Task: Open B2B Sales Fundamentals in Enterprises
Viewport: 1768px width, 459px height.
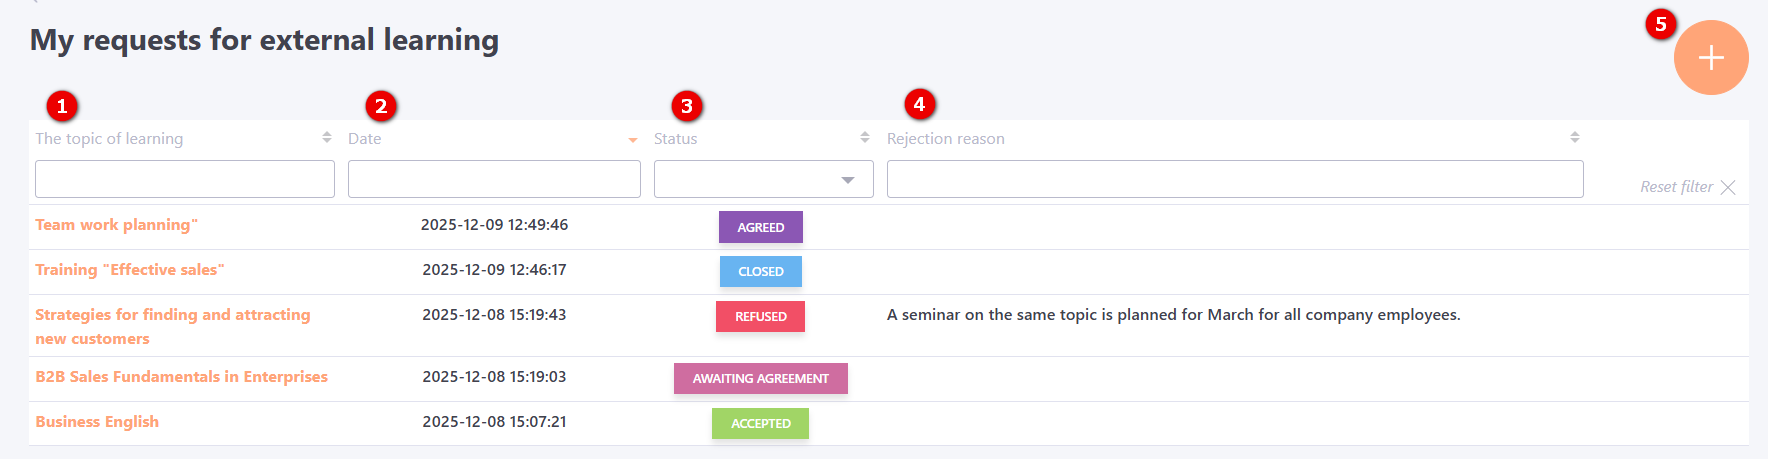Action: (x=181, y=377)
